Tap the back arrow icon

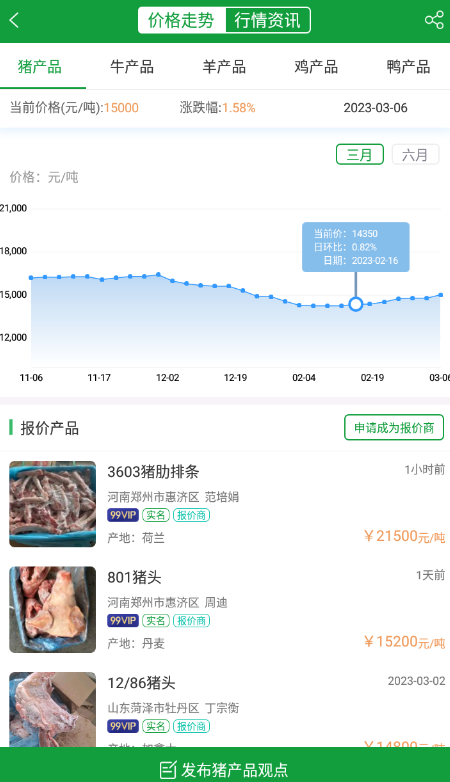[14, 20]
